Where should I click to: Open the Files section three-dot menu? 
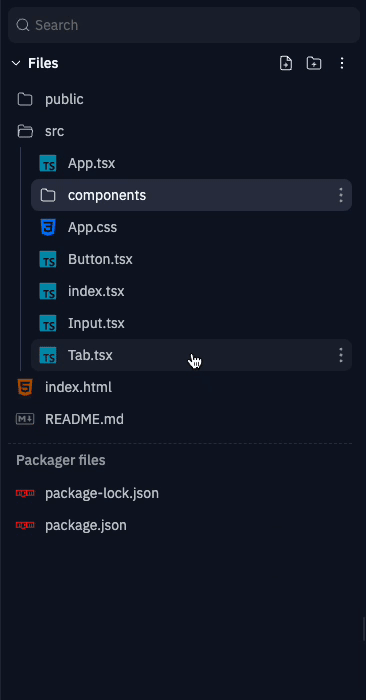click(x=342, y=63)
